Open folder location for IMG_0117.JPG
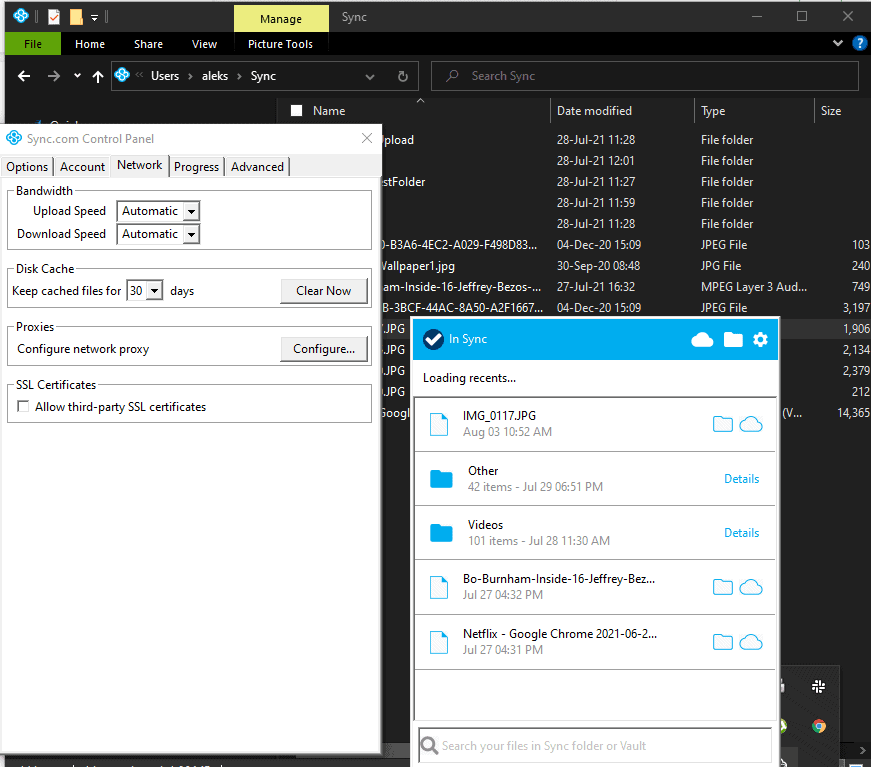Screen dimensions: 871x767 click(722, 424)
